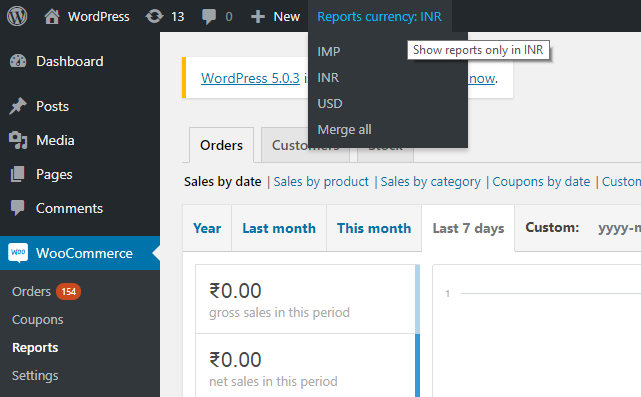Image resolution: width=641 pixels, height=397 pixels.
Task: Click the gross sales in this period box
Action: 307,299
